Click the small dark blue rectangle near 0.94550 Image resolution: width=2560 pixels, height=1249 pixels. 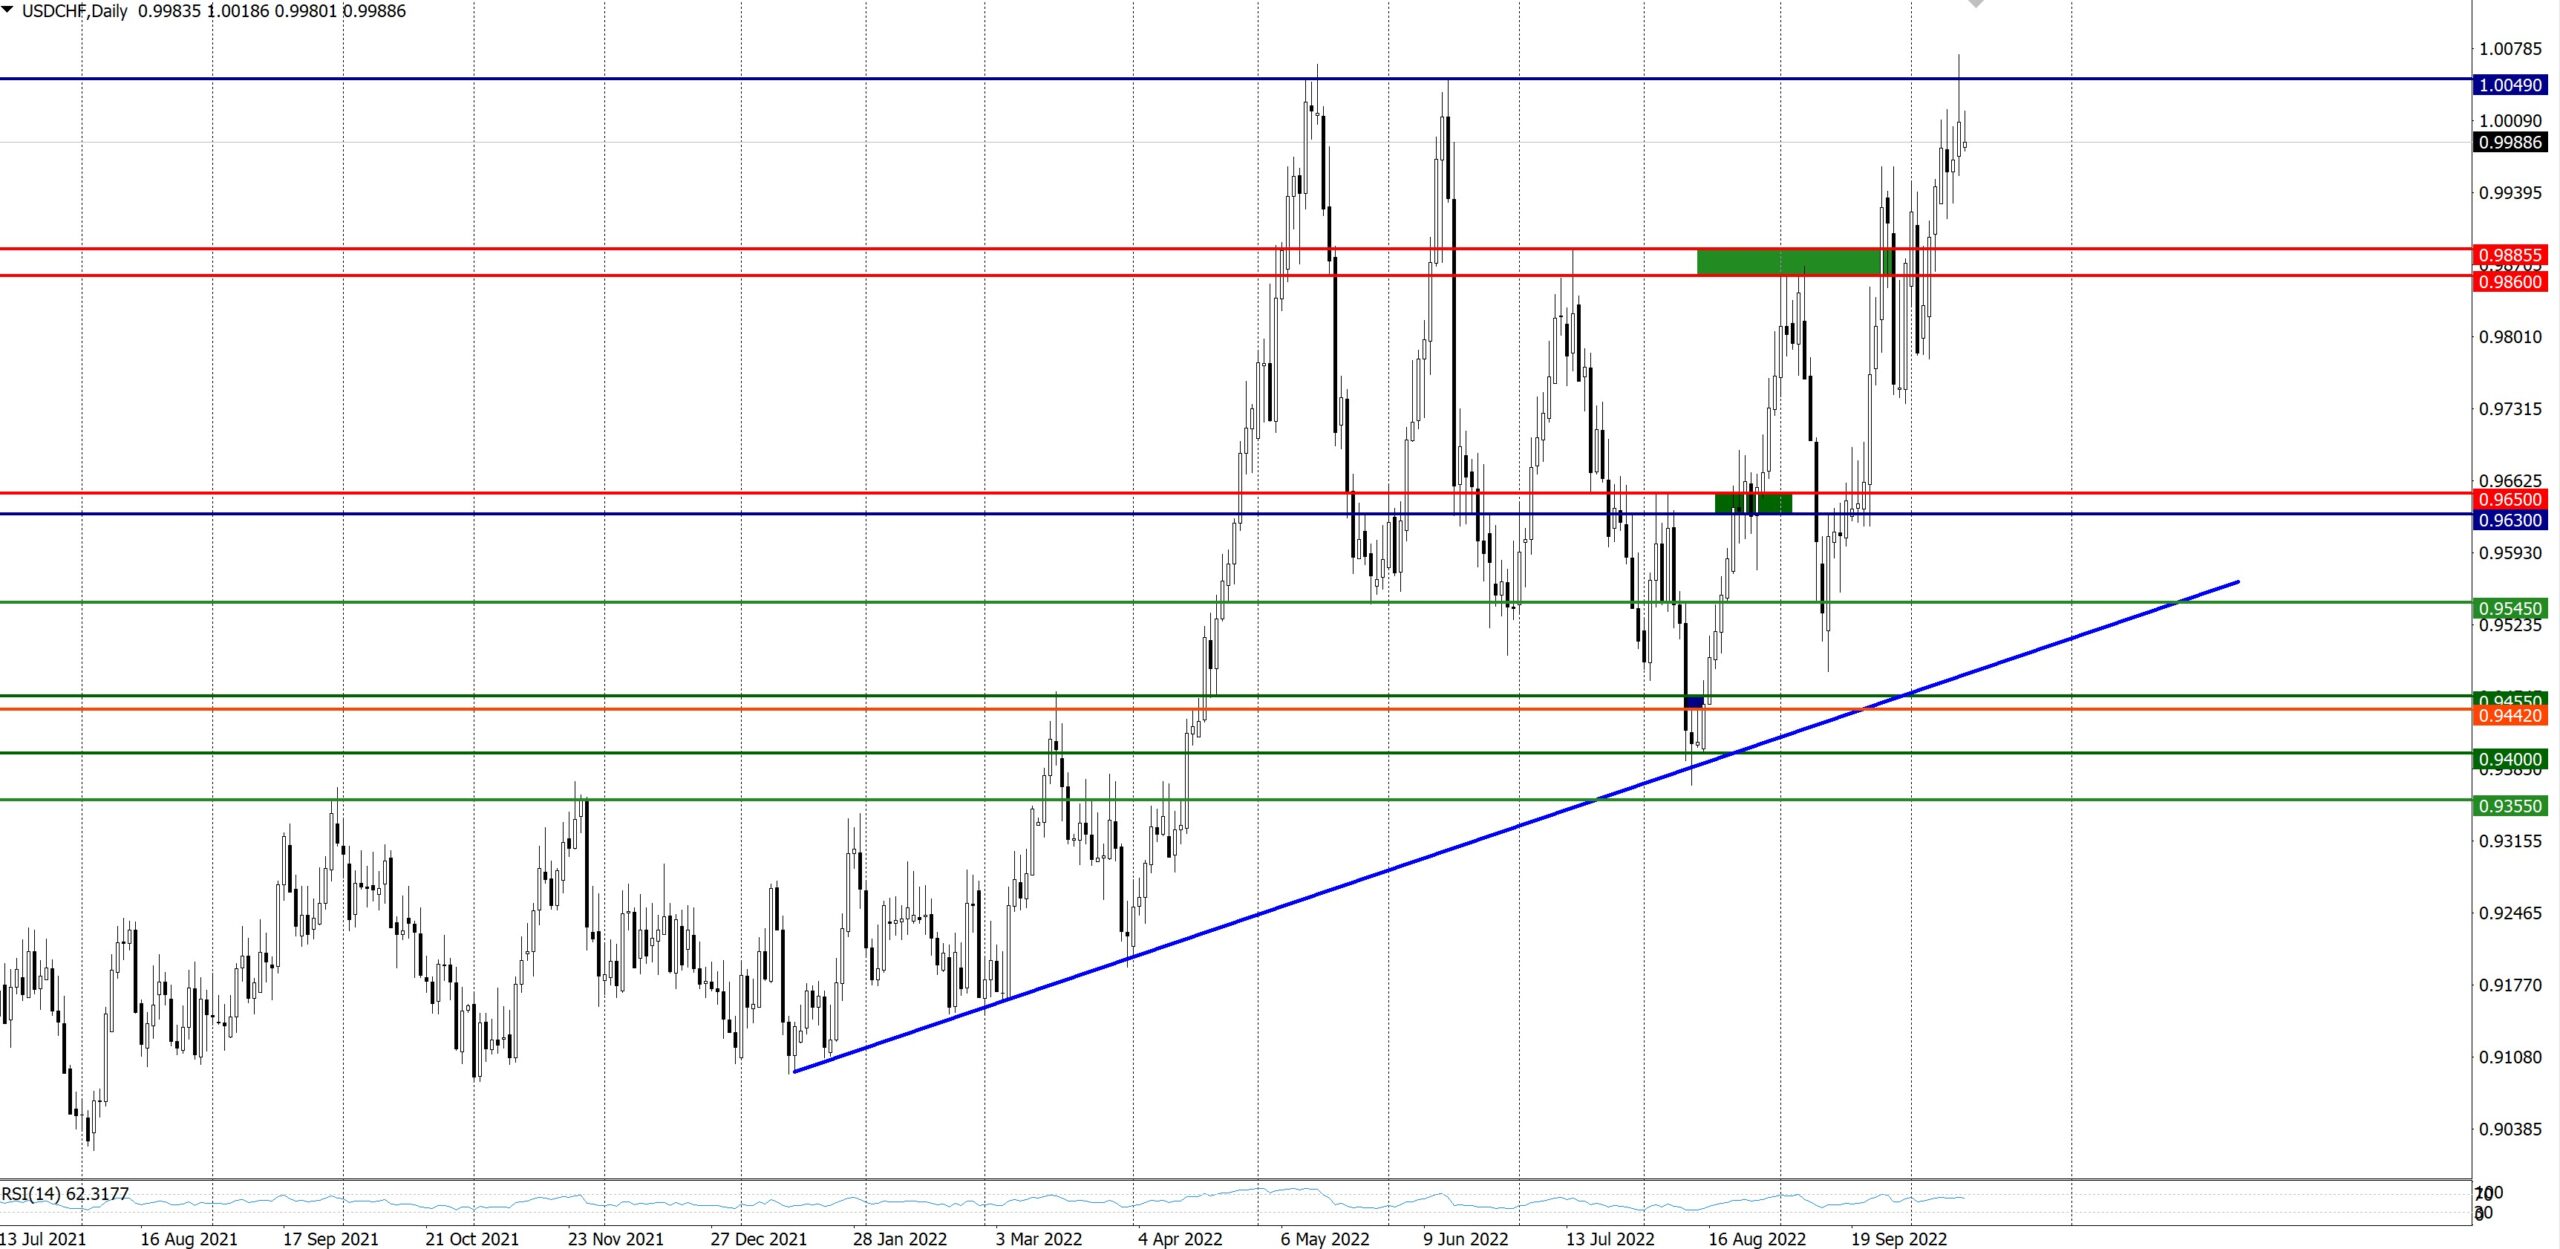[1694, 703]
